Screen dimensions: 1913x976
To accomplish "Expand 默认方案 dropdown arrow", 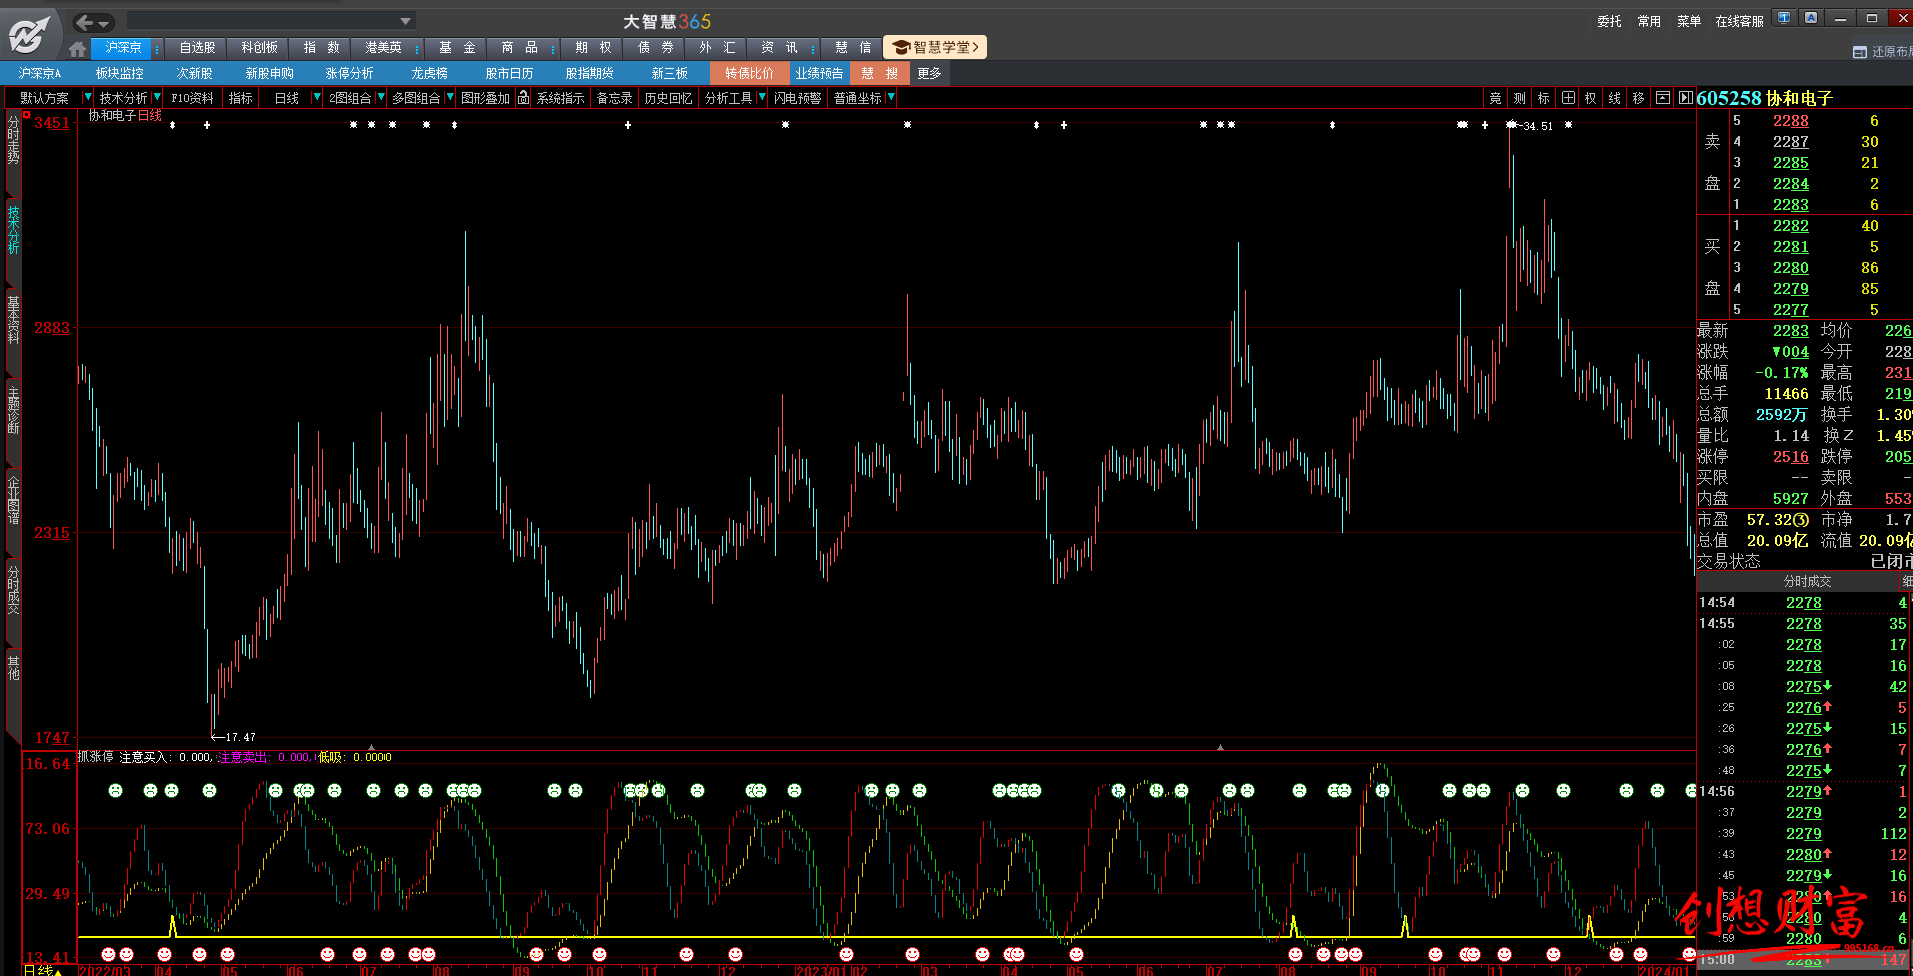I will click(x=88, y=97).
